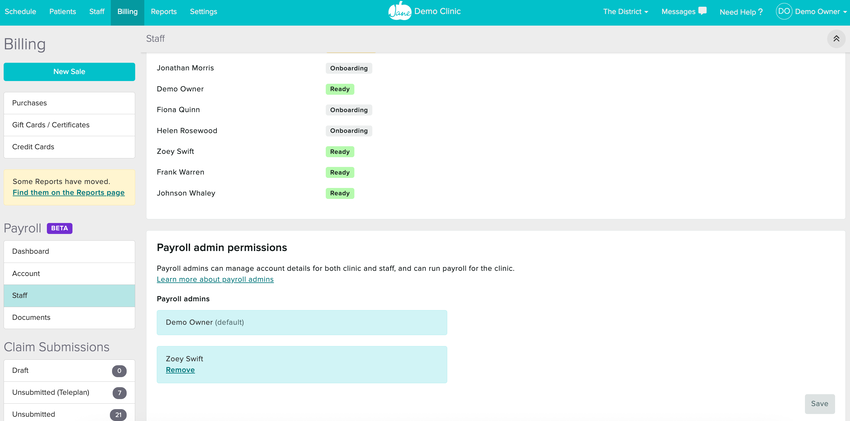This screenshot has height=421, width=850.
Task: Open the Schedule tab
Action: [x=20, y=12]
